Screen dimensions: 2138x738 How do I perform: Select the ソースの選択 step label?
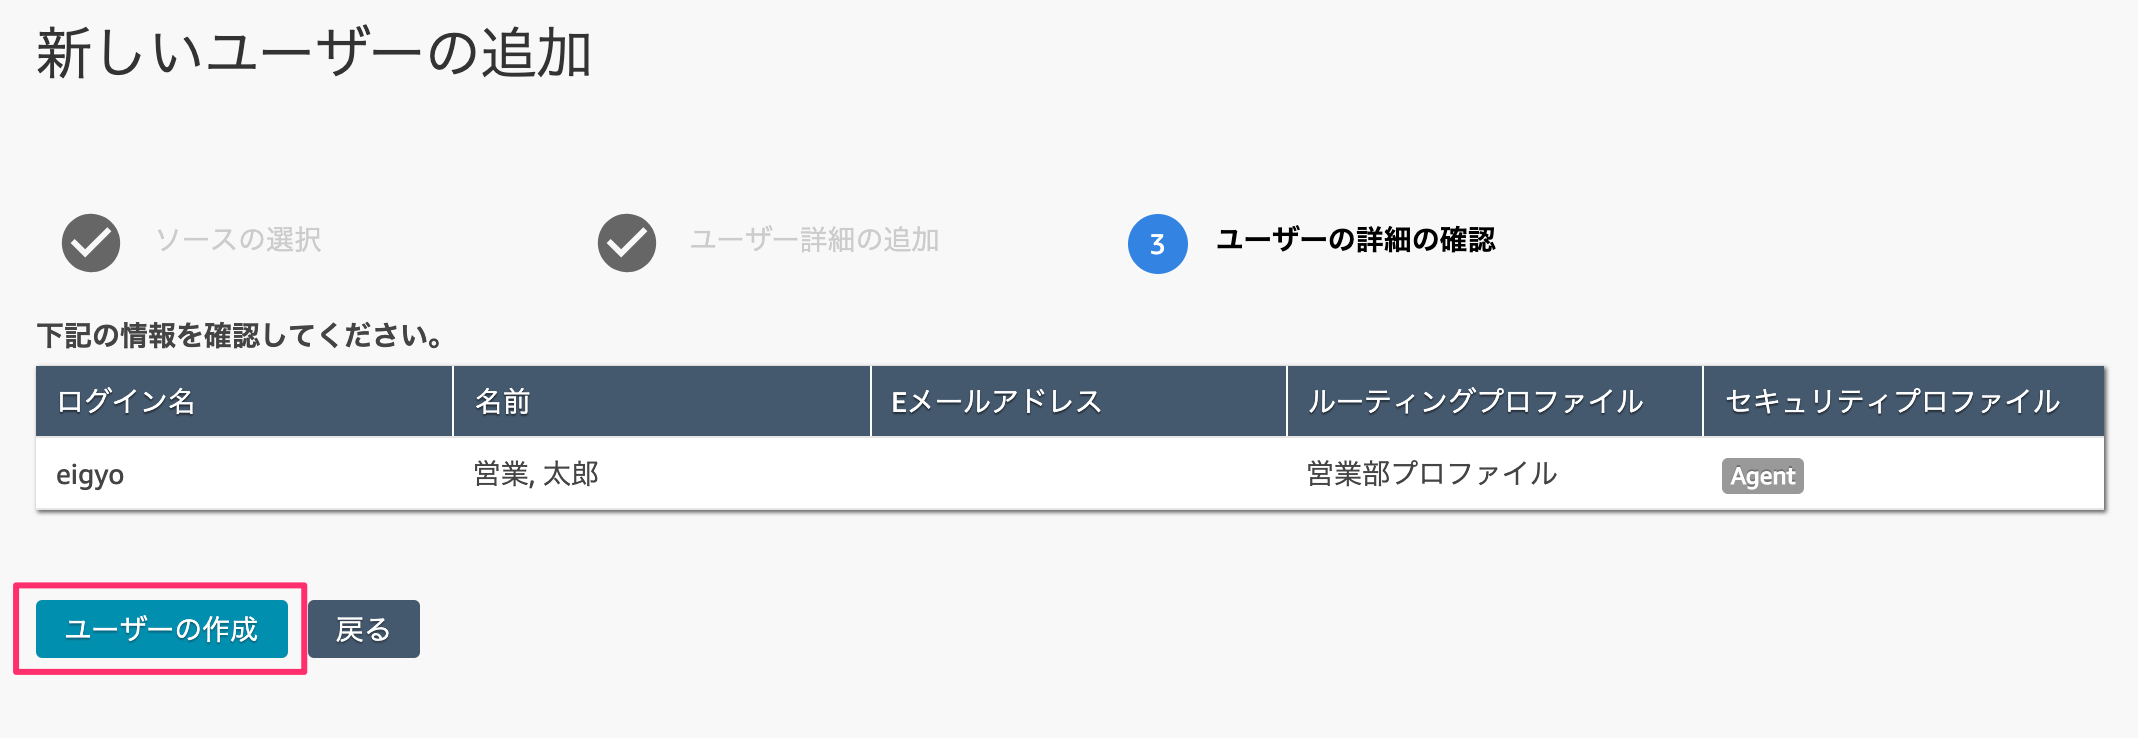(238, 240)
